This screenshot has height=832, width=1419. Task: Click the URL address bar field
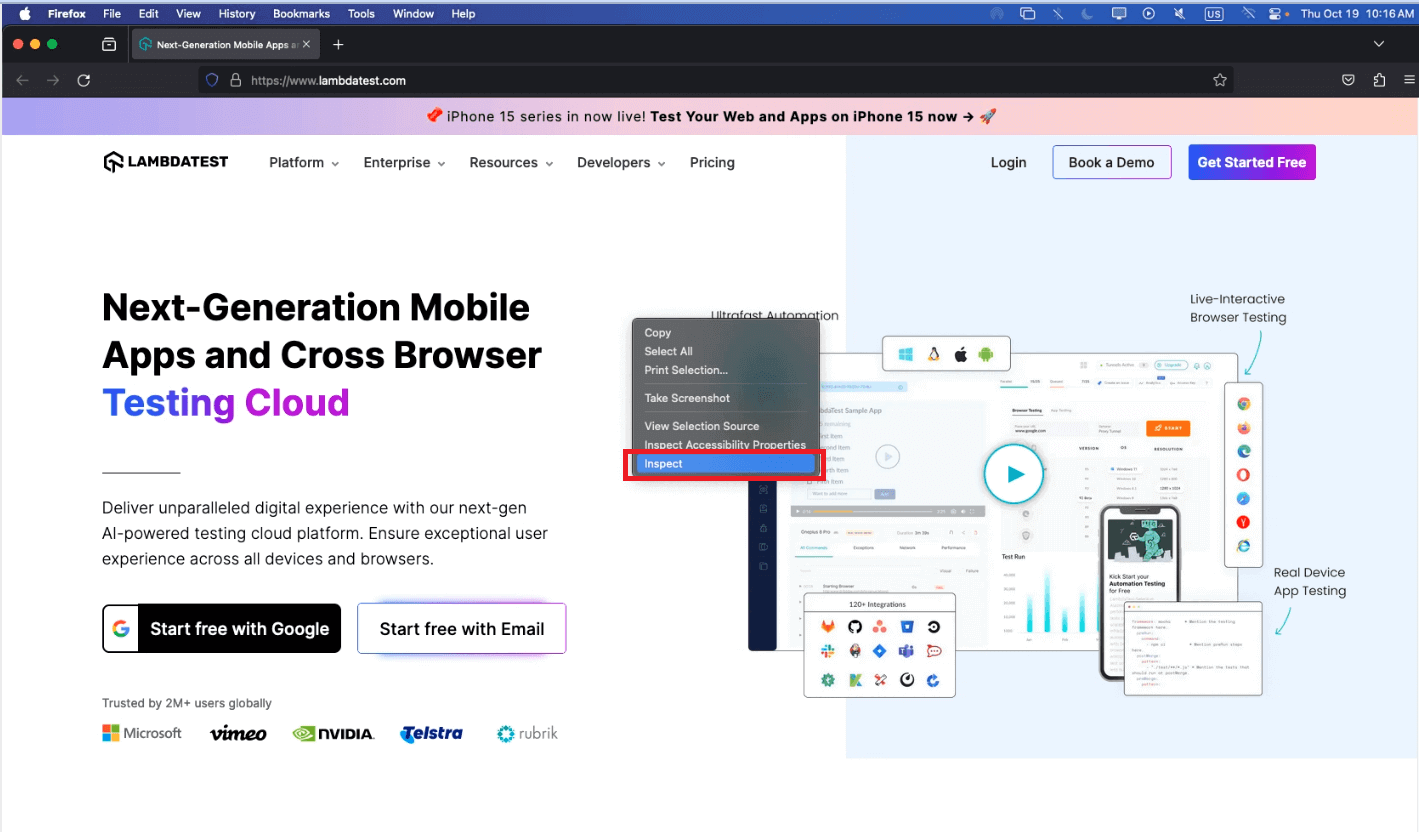pos(700,81)
